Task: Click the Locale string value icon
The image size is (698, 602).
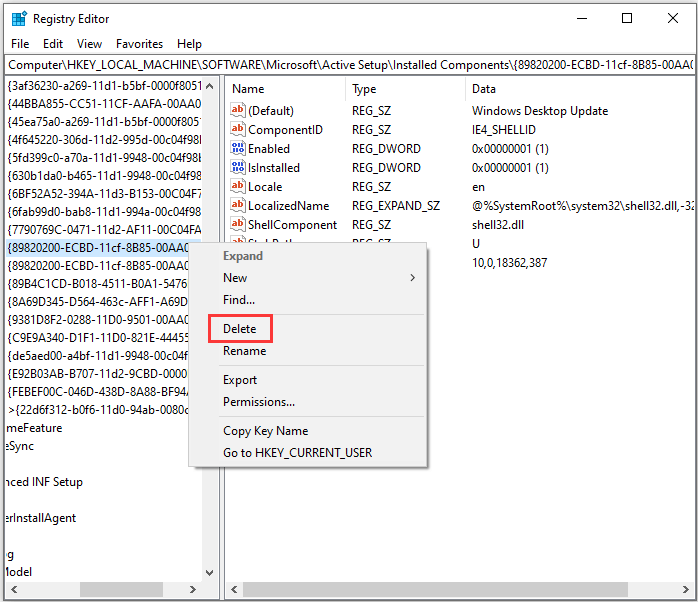Action: click(x=238, y=186)
